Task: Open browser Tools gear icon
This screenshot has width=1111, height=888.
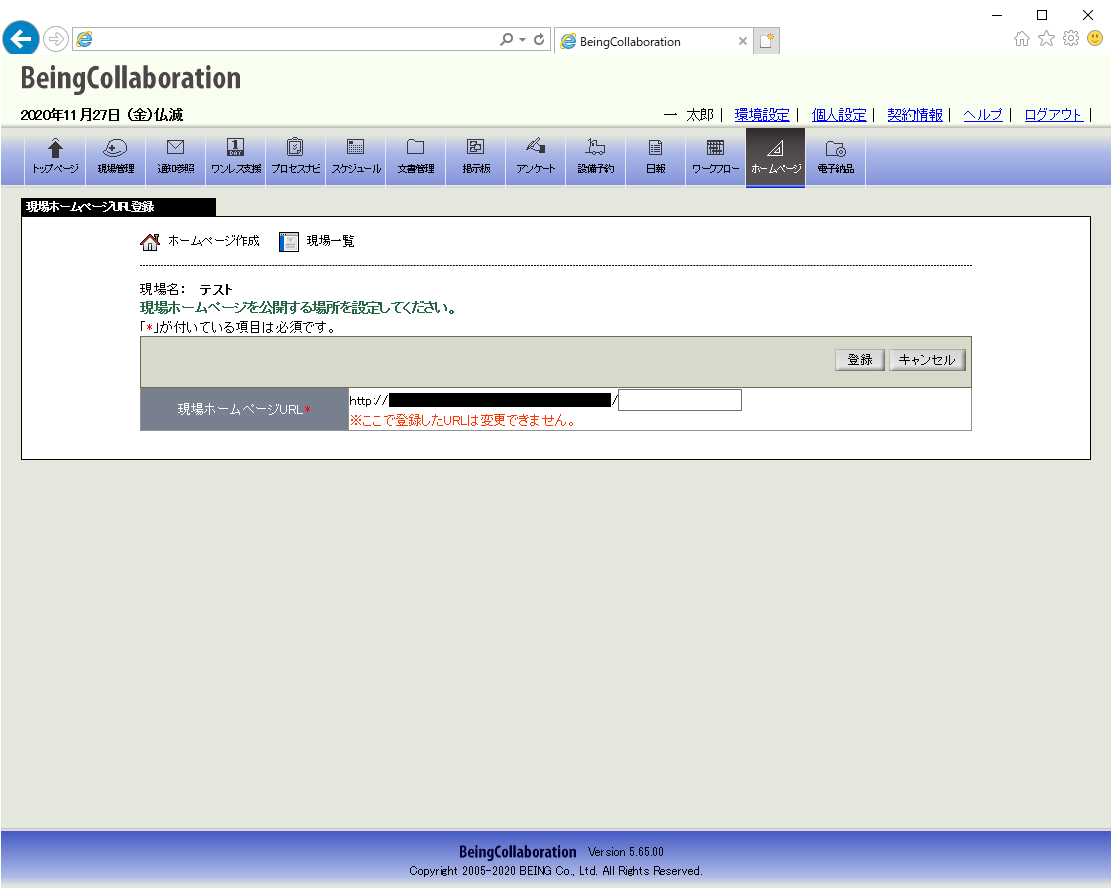Action: (x=1071, y=38)
